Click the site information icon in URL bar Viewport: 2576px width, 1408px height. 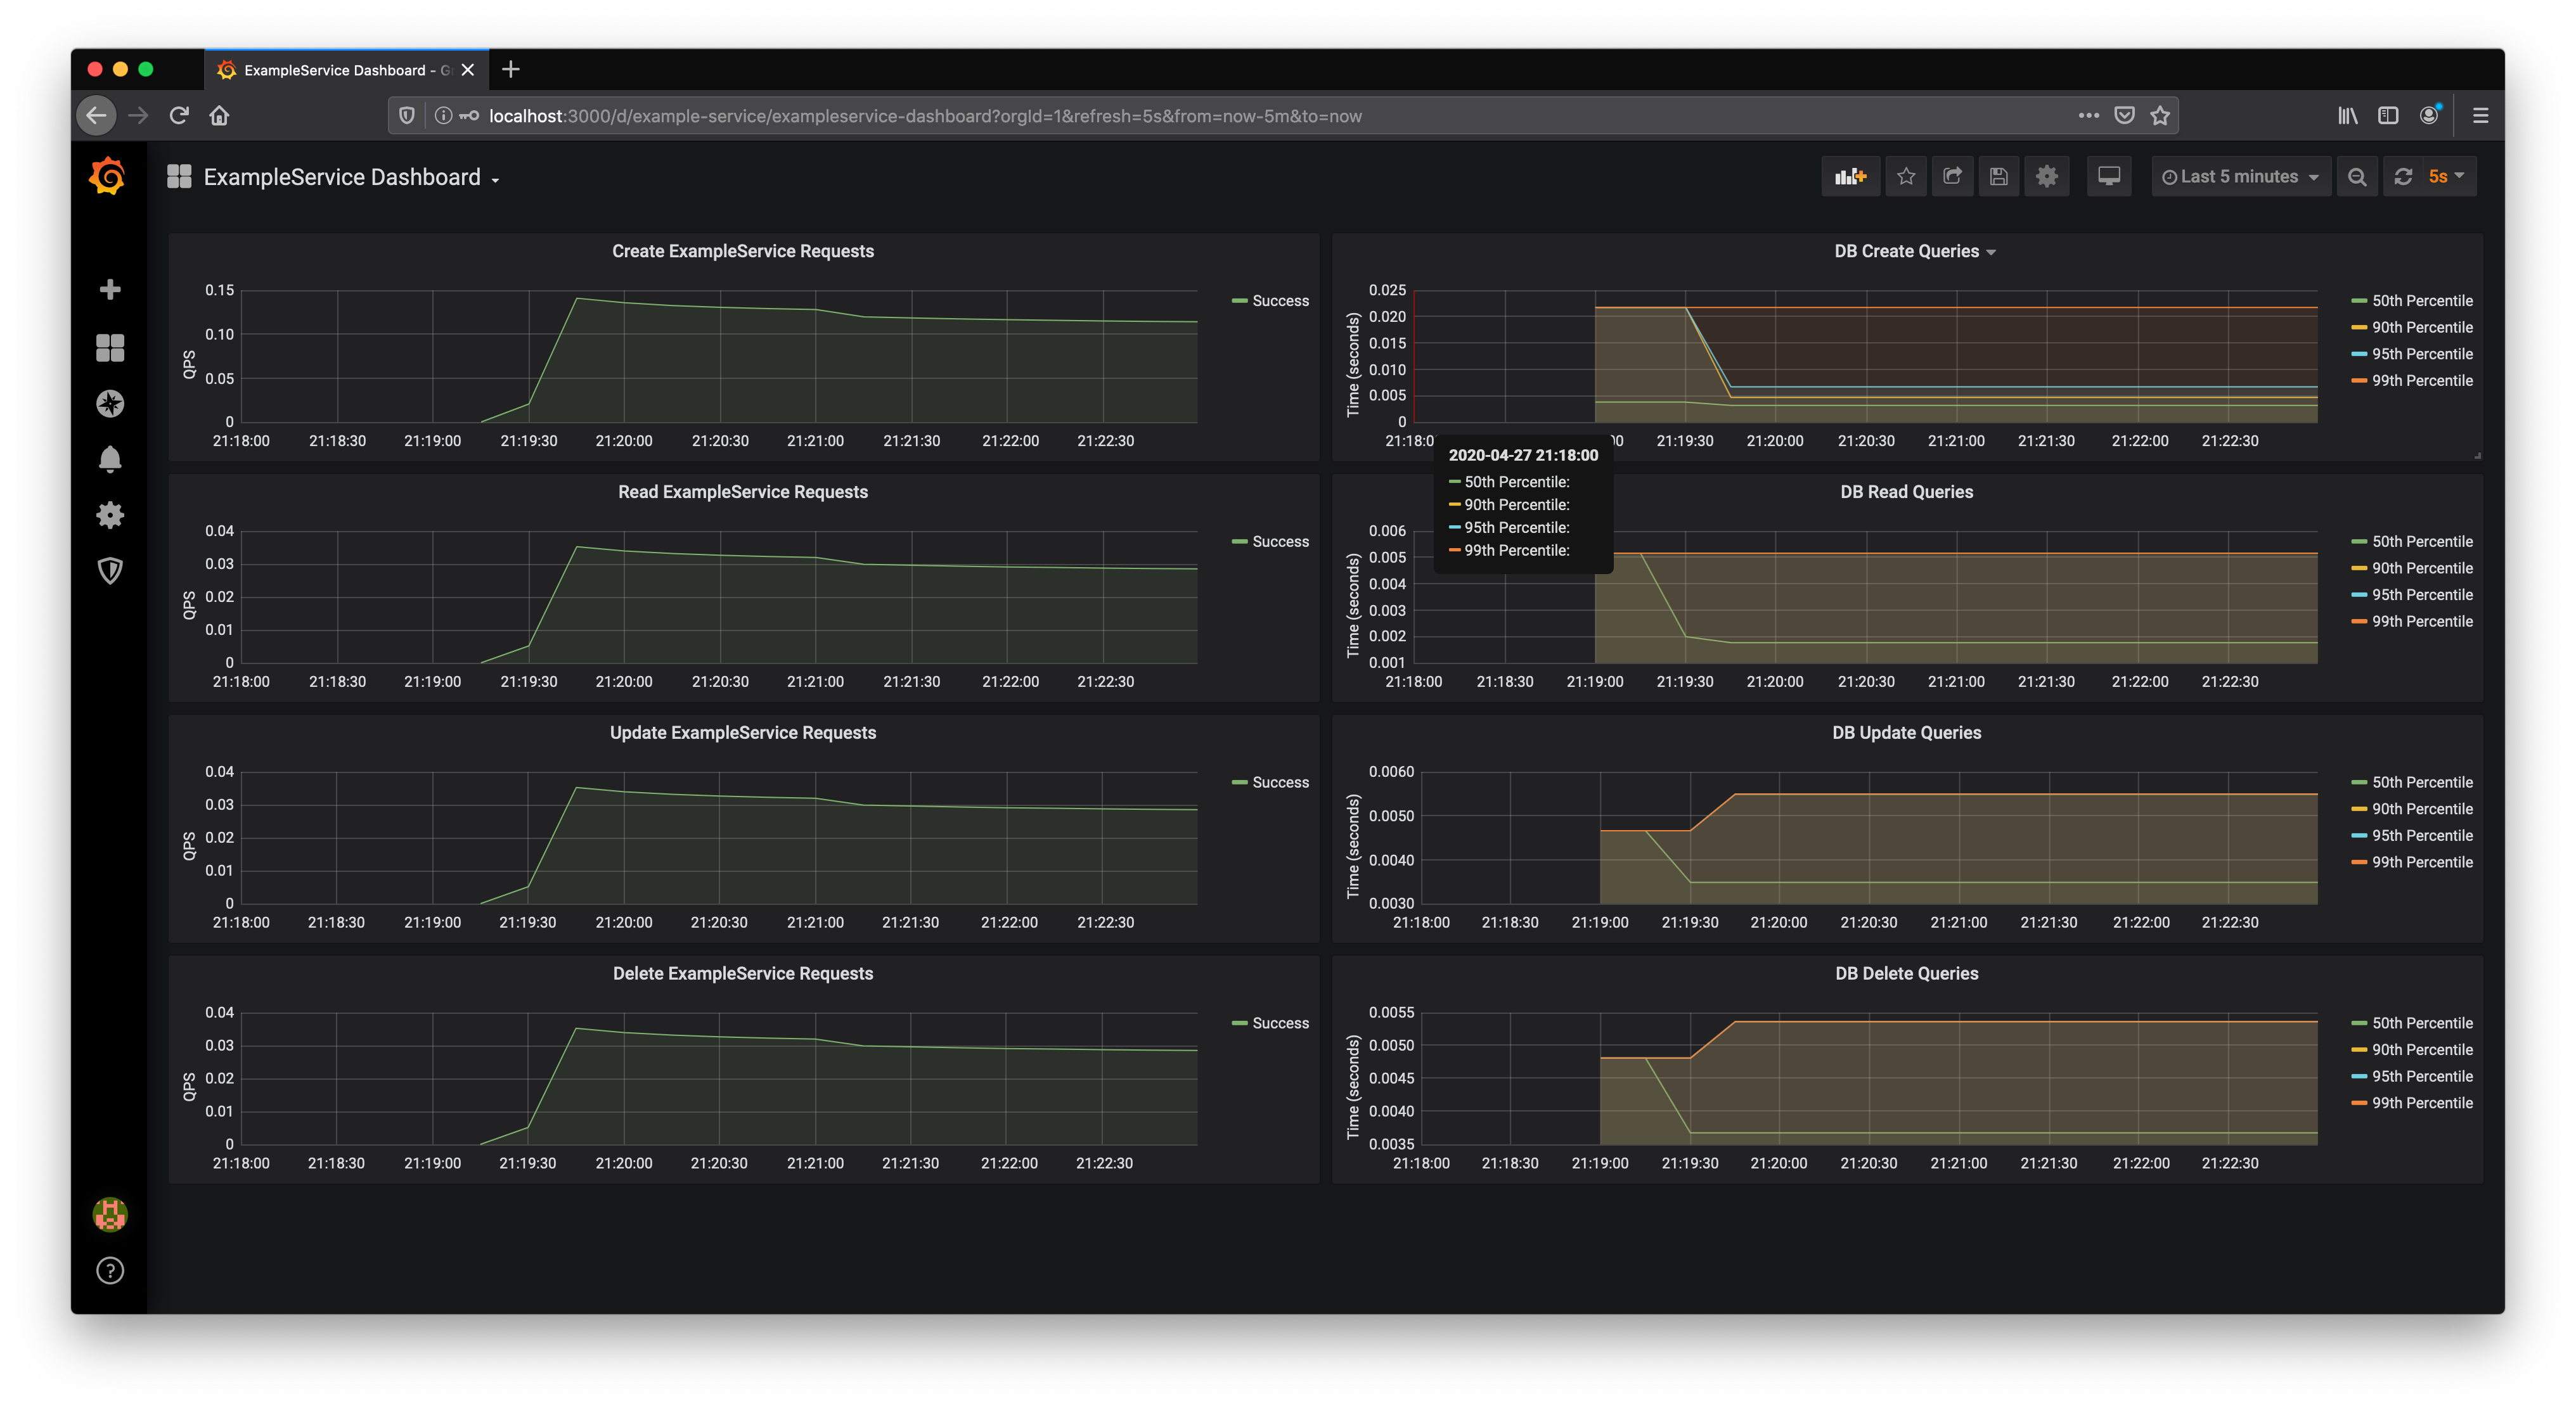(443, 116)
